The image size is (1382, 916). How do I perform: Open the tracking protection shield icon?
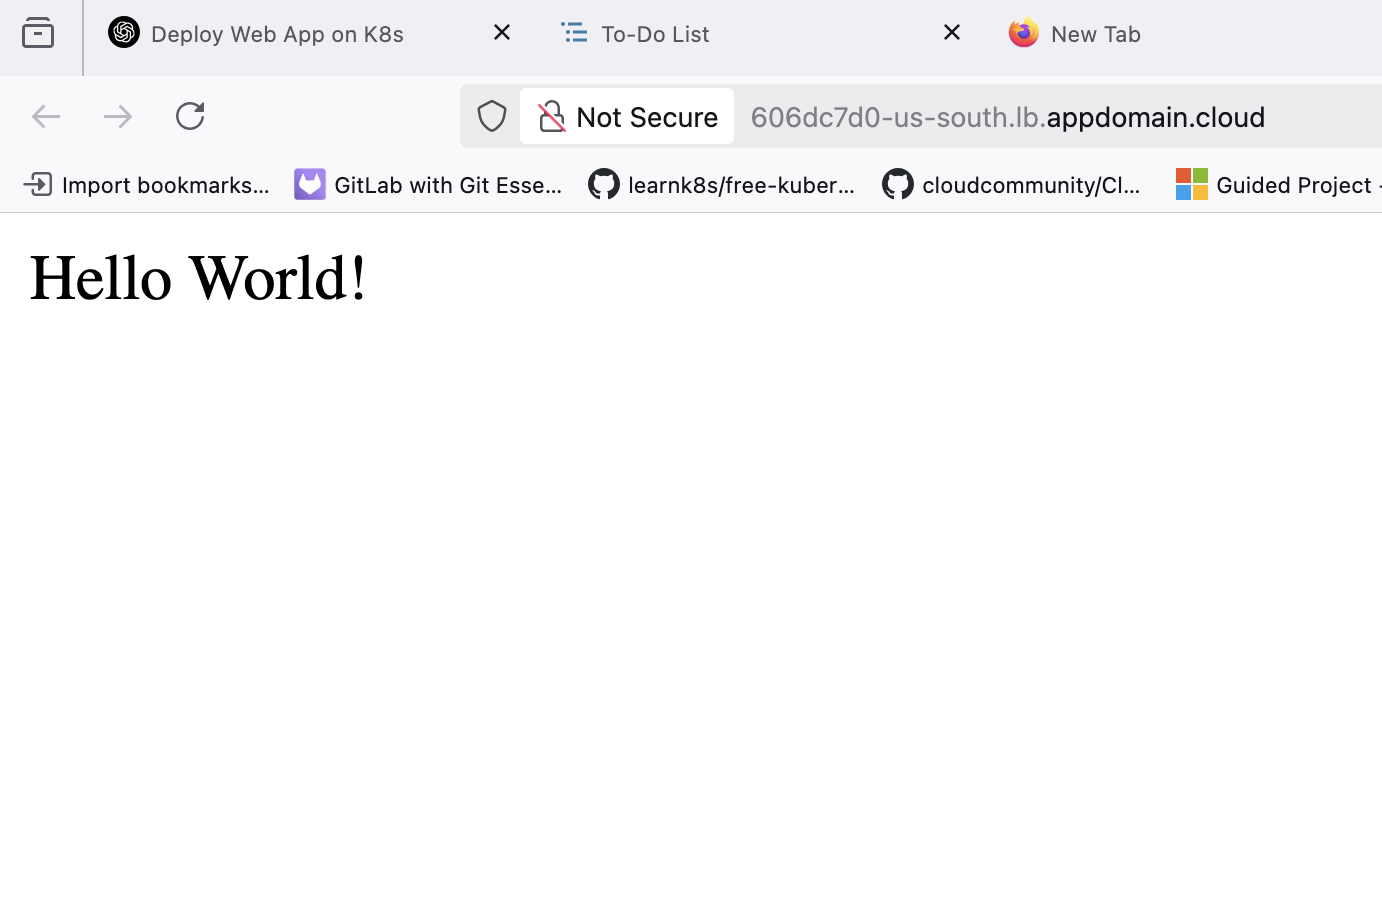pos(491,117)
